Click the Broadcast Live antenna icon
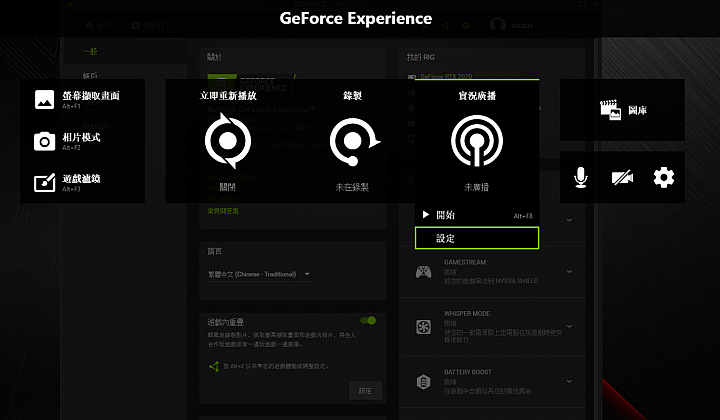720x420 pixels. point(477,140)
